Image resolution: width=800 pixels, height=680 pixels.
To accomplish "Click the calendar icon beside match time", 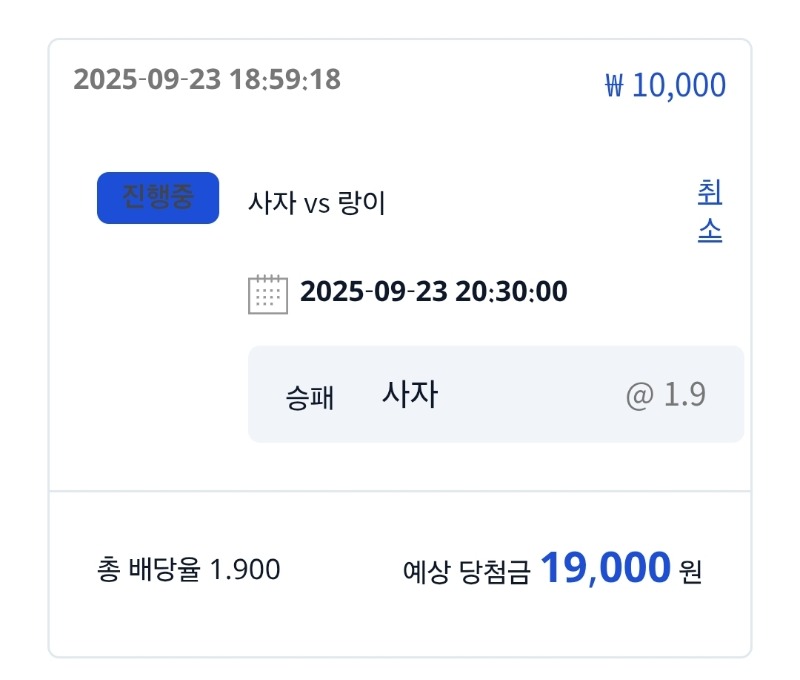I will (268, 294).
